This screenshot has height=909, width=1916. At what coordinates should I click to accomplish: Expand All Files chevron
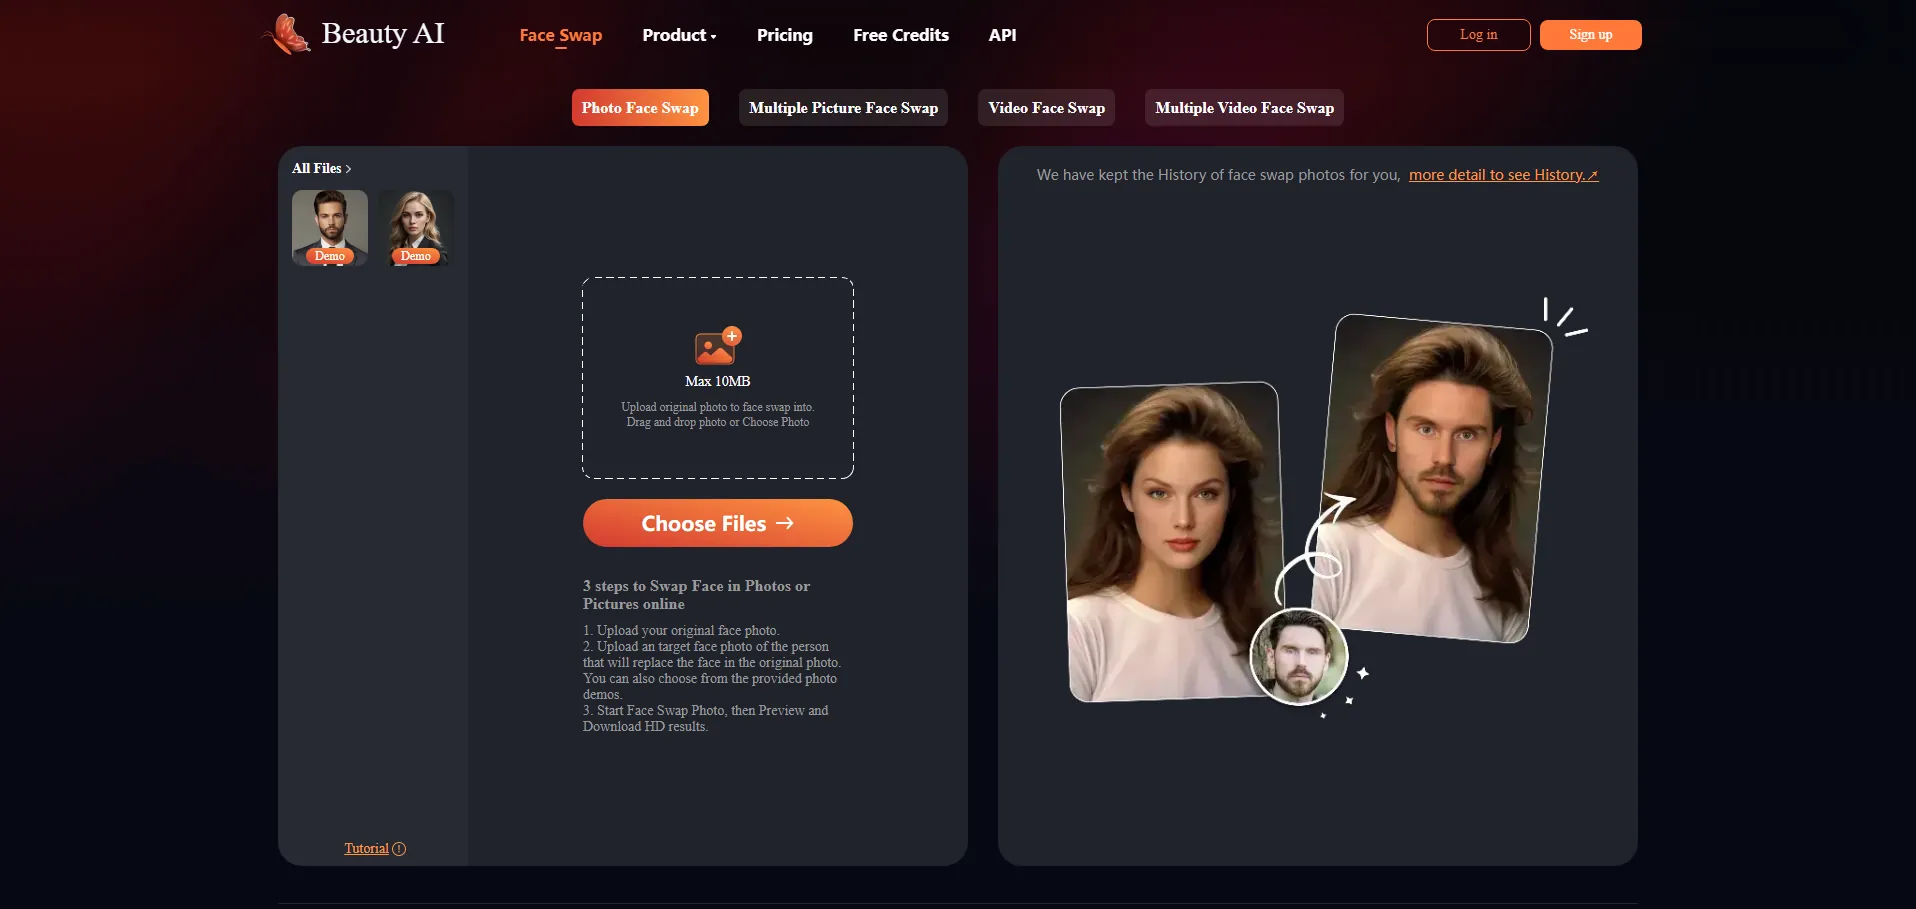pos(348,169)
